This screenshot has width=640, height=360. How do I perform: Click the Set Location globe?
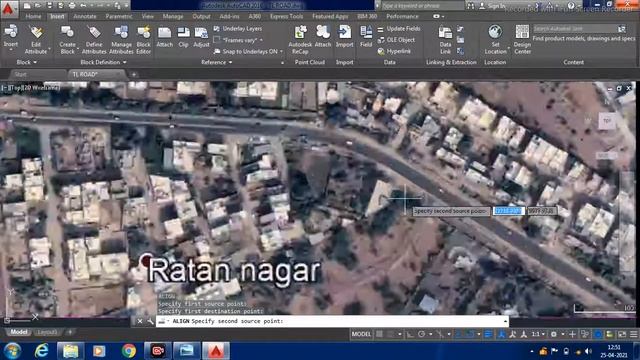pyautogui.click(x=495, y=32)
